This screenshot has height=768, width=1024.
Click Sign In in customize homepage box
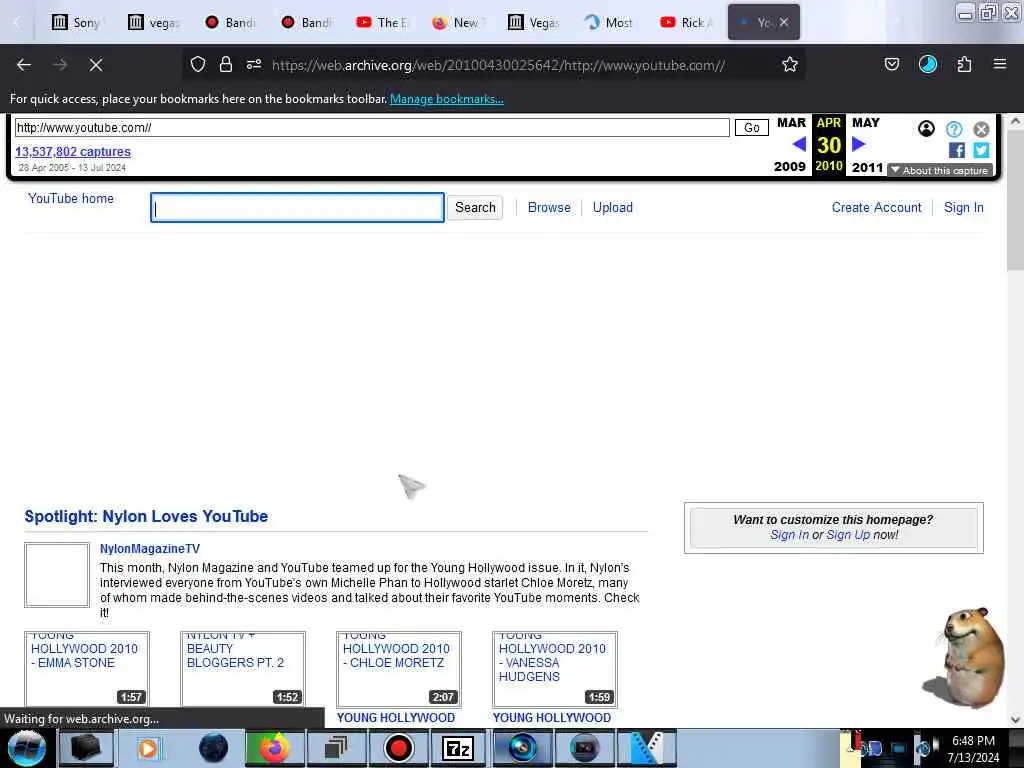pos(789,535)
